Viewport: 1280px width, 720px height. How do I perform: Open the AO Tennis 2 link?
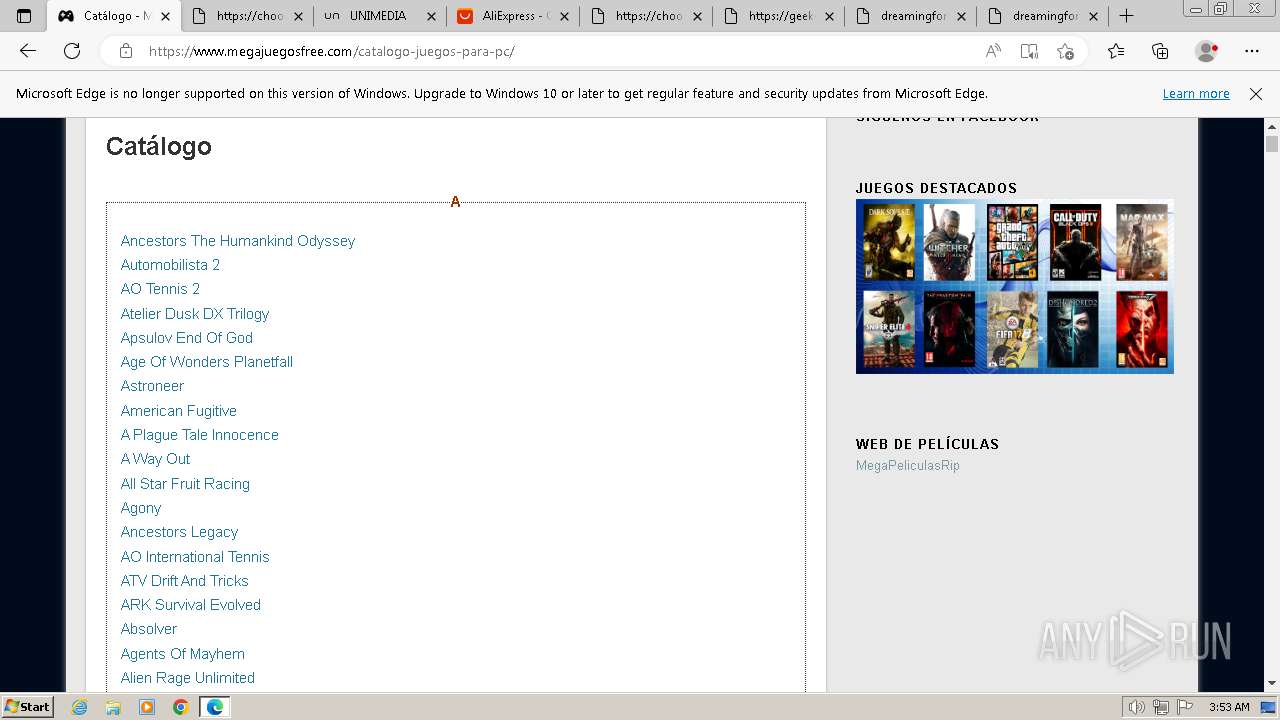coord(160,289)
